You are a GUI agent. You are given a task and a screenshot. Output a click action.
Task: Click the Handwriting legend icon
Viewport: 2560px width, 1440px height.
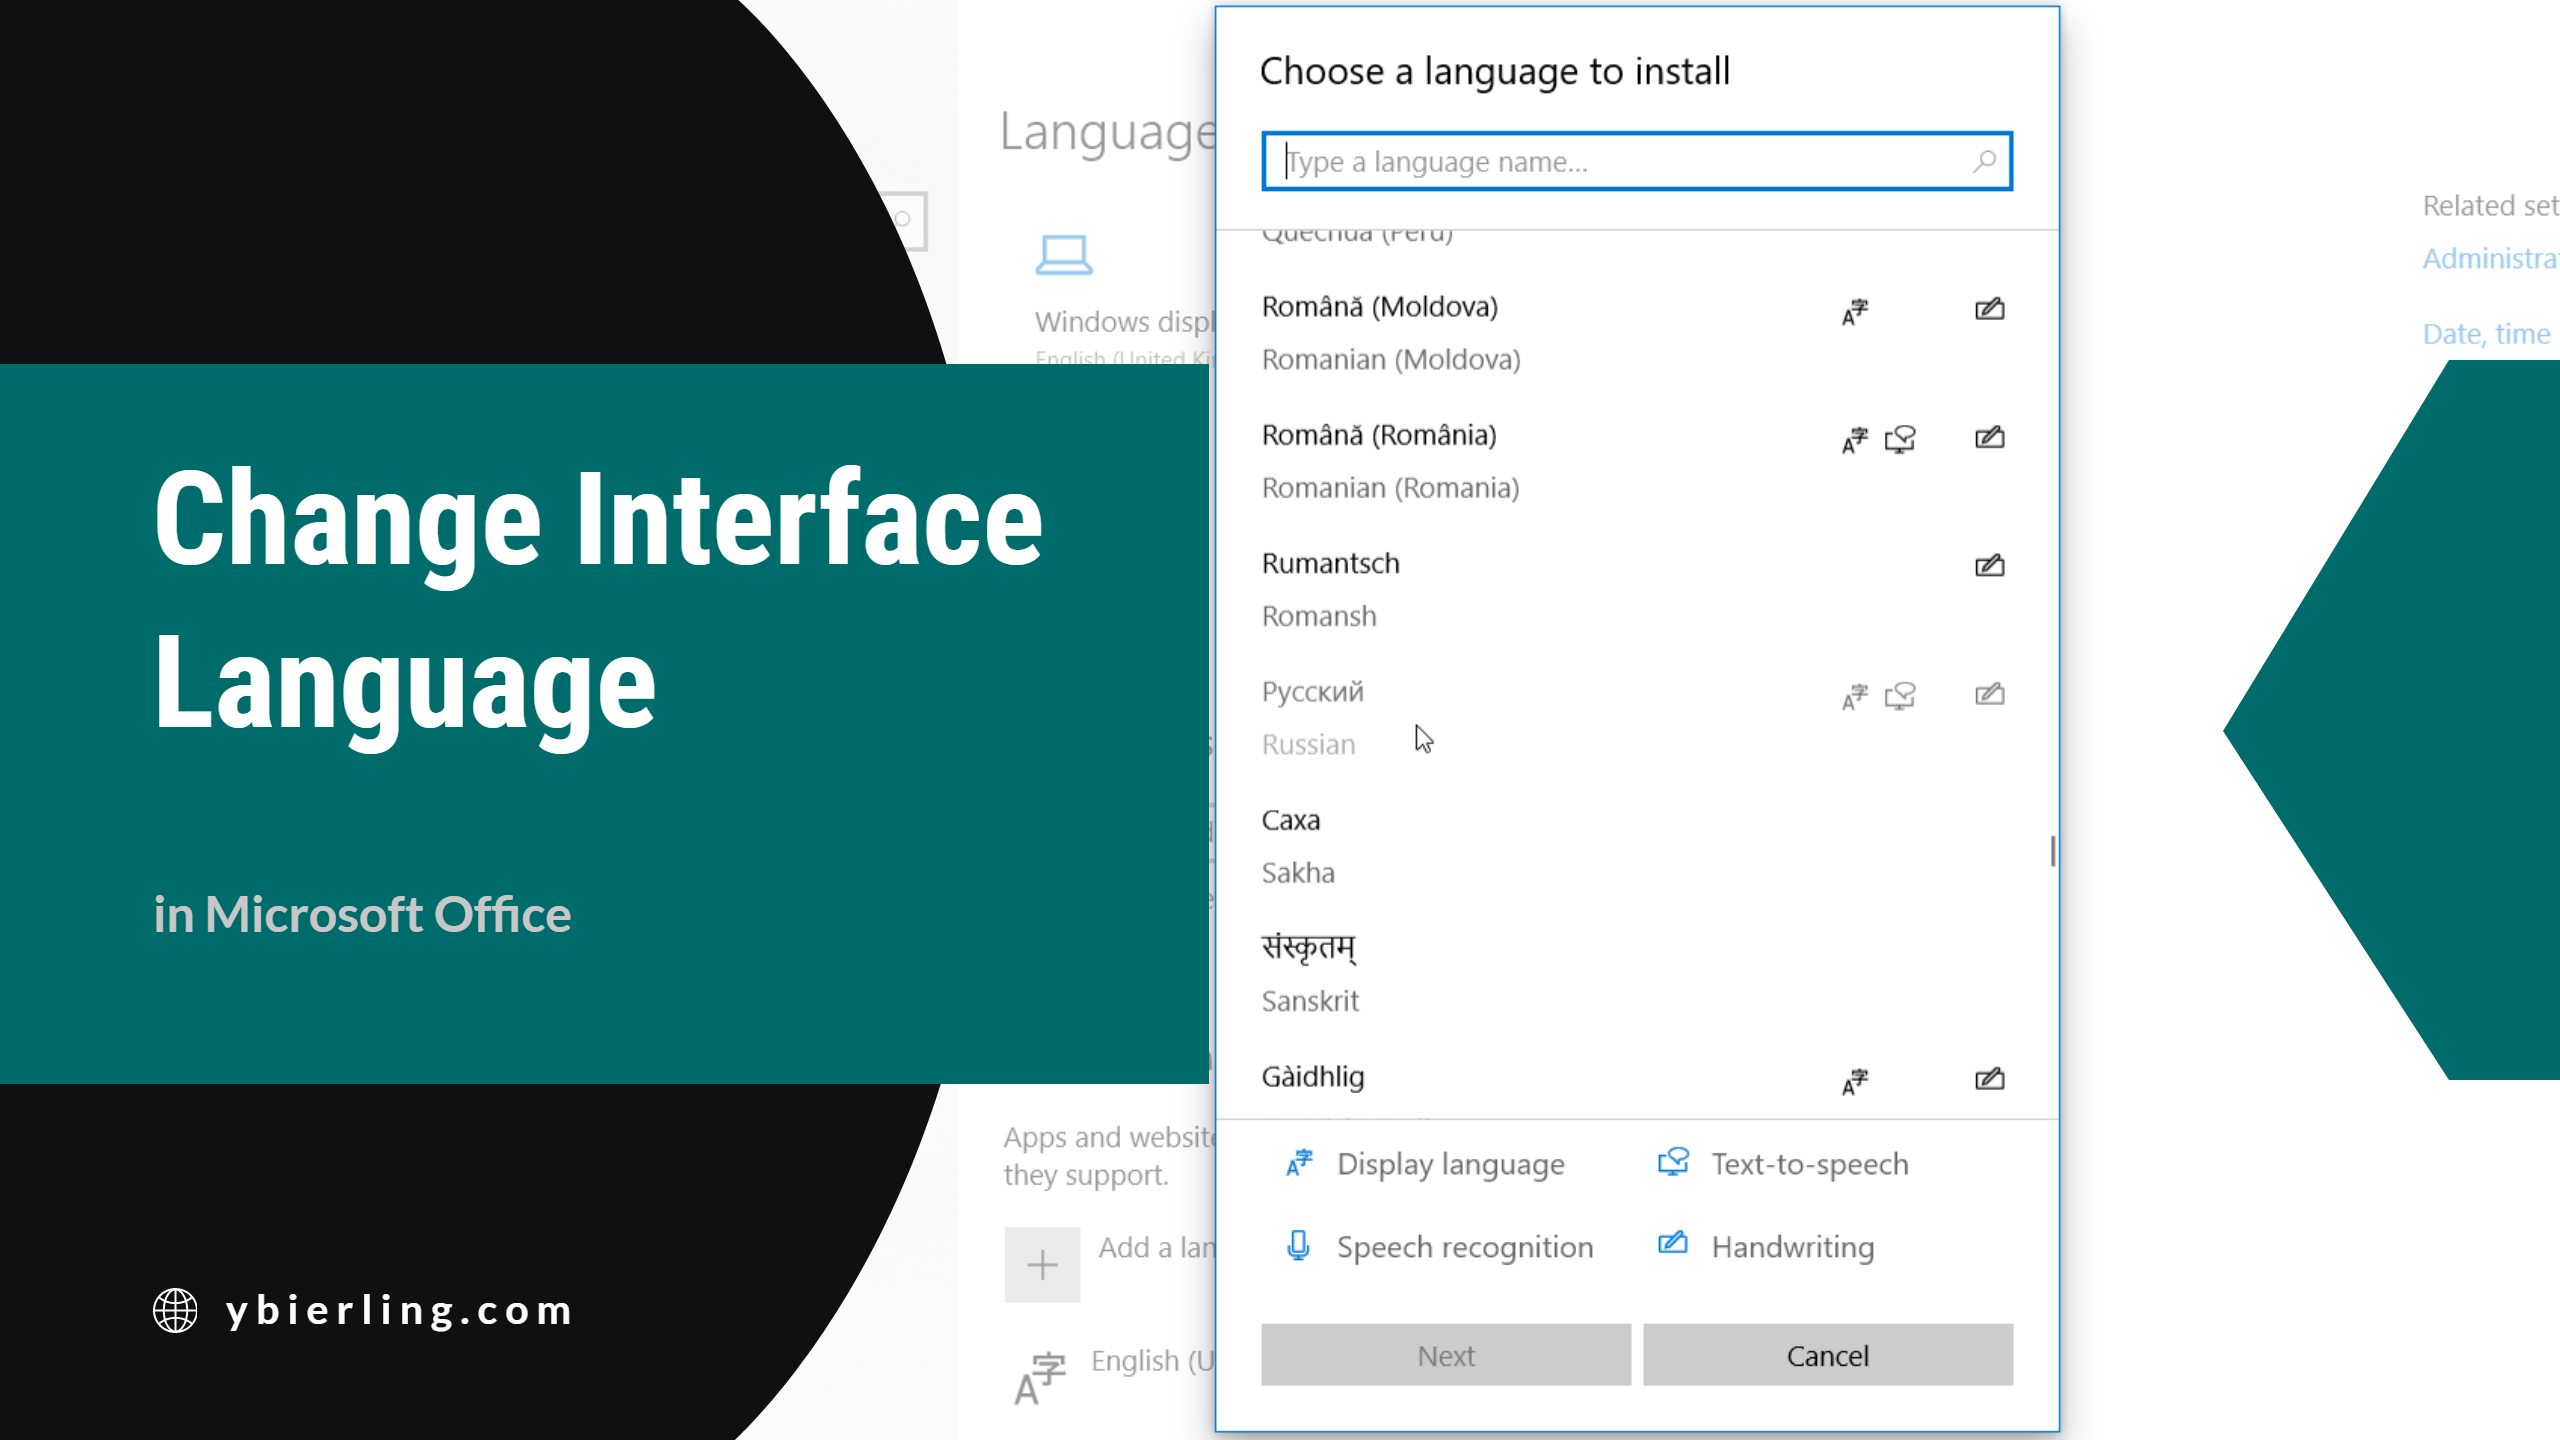click(x=1673, y=1243)
